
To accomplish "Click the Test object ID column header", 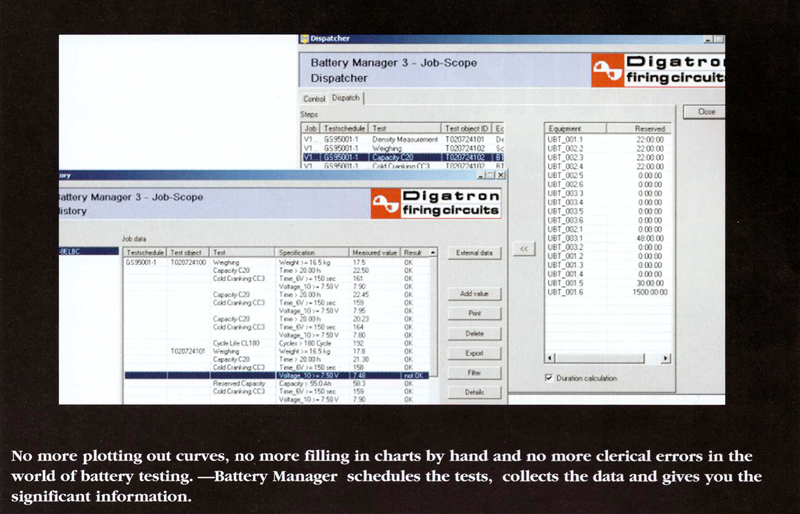I will point(467,128).
